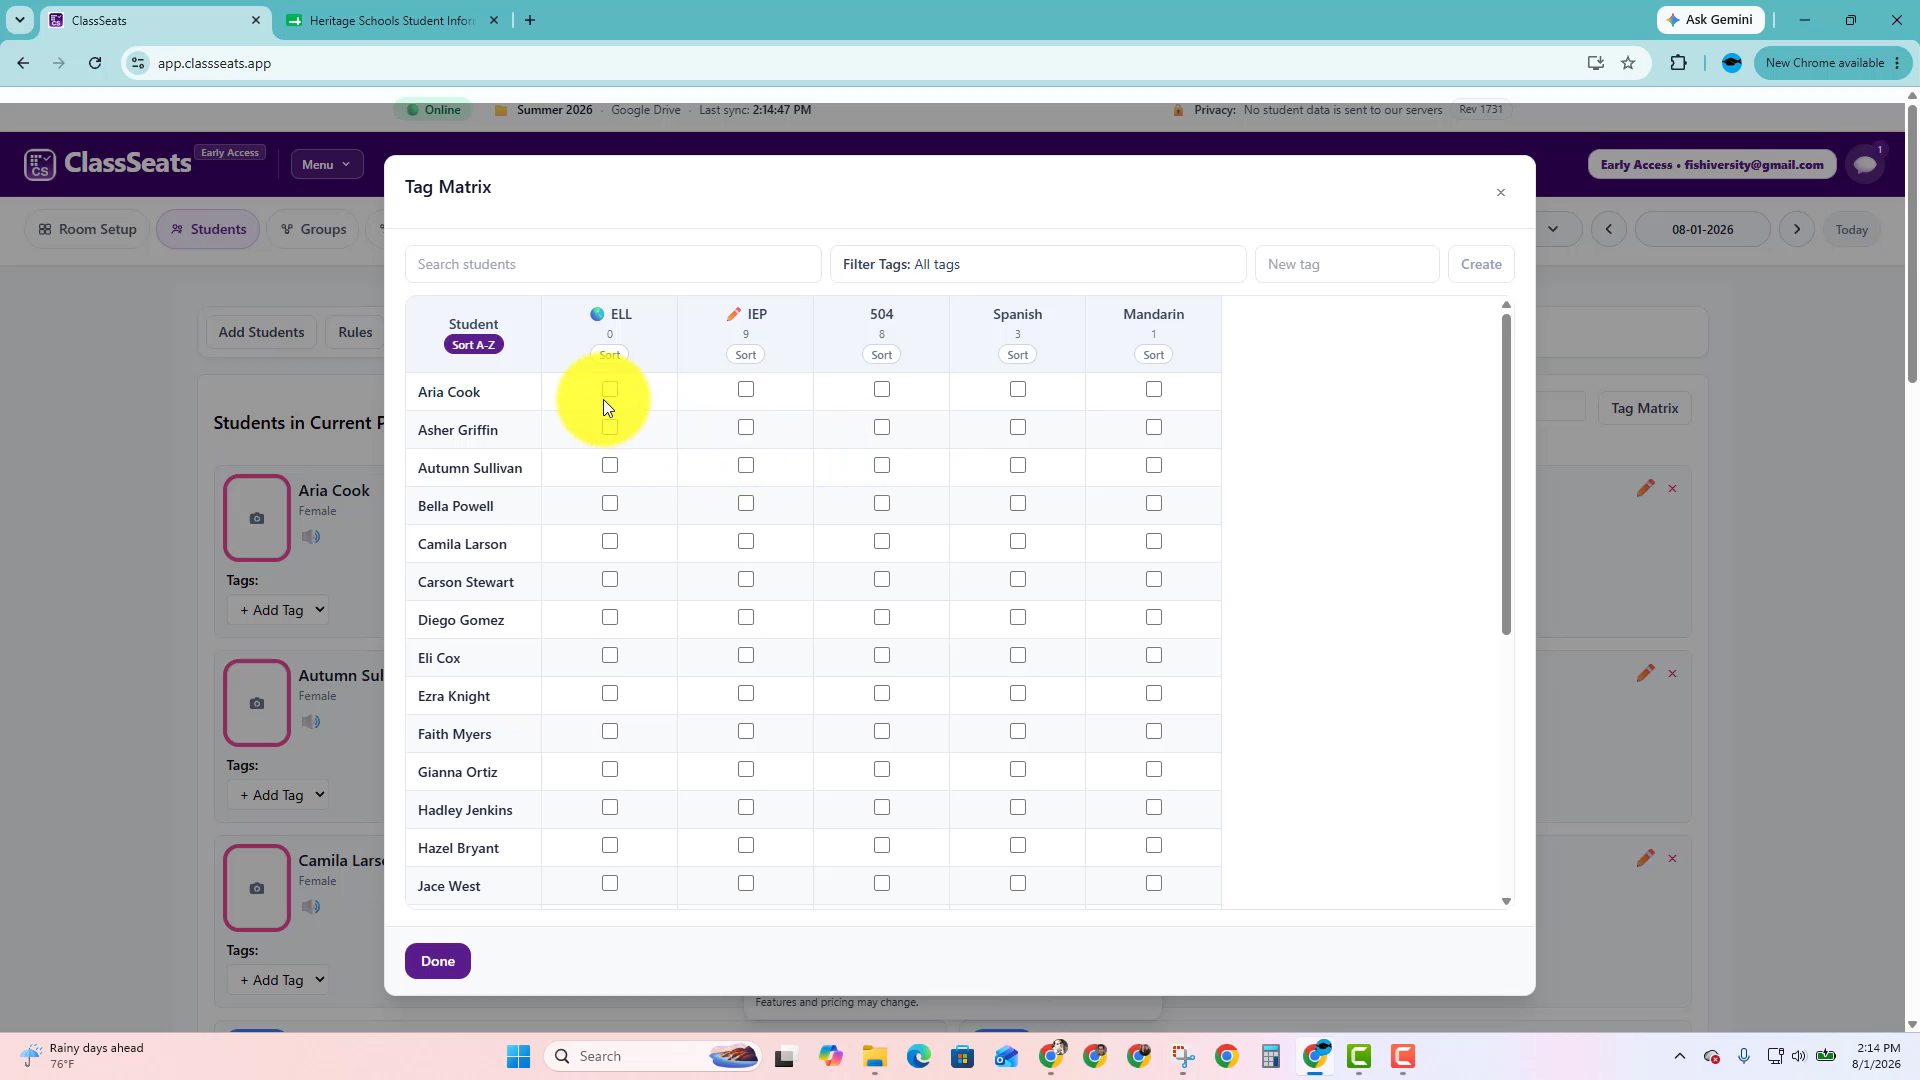
Task: Click the New tag input field
Action: coord(1347,264)
